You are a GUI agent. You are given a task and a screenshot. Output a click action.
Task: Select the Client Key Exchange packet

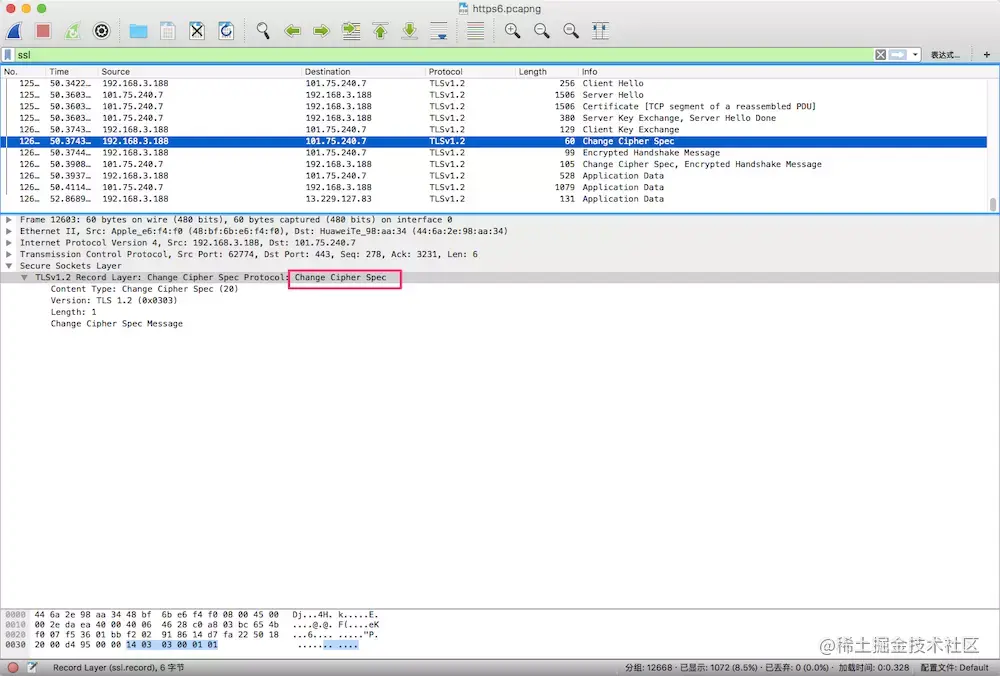pyautogui.click(x=494, y=129)
